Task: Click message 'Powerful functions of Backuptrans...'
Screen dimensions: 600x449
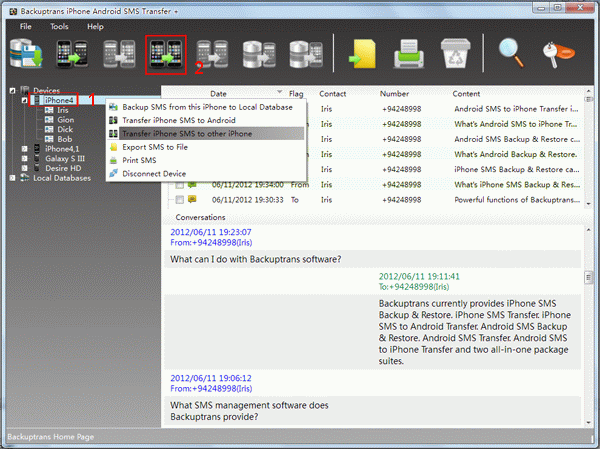Action: coord(517,200)
